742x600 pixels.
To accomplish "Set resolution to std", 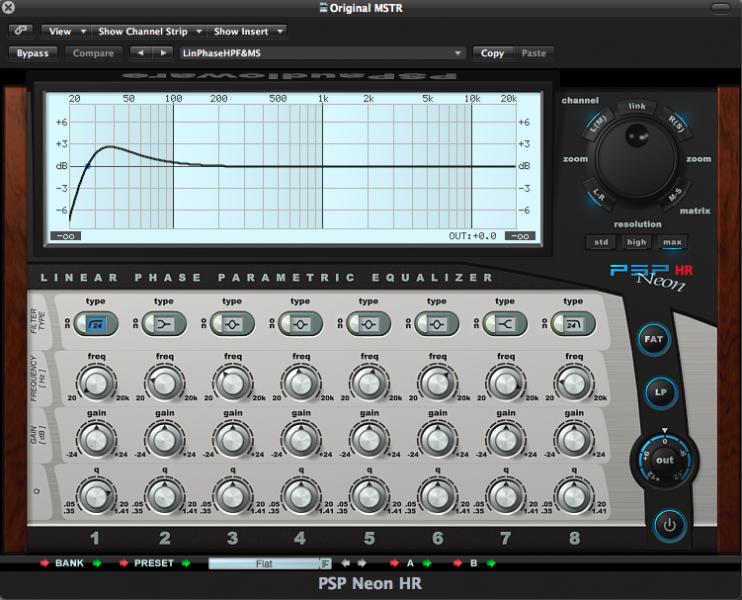I will pyautogui.click(x=601, y=242).
